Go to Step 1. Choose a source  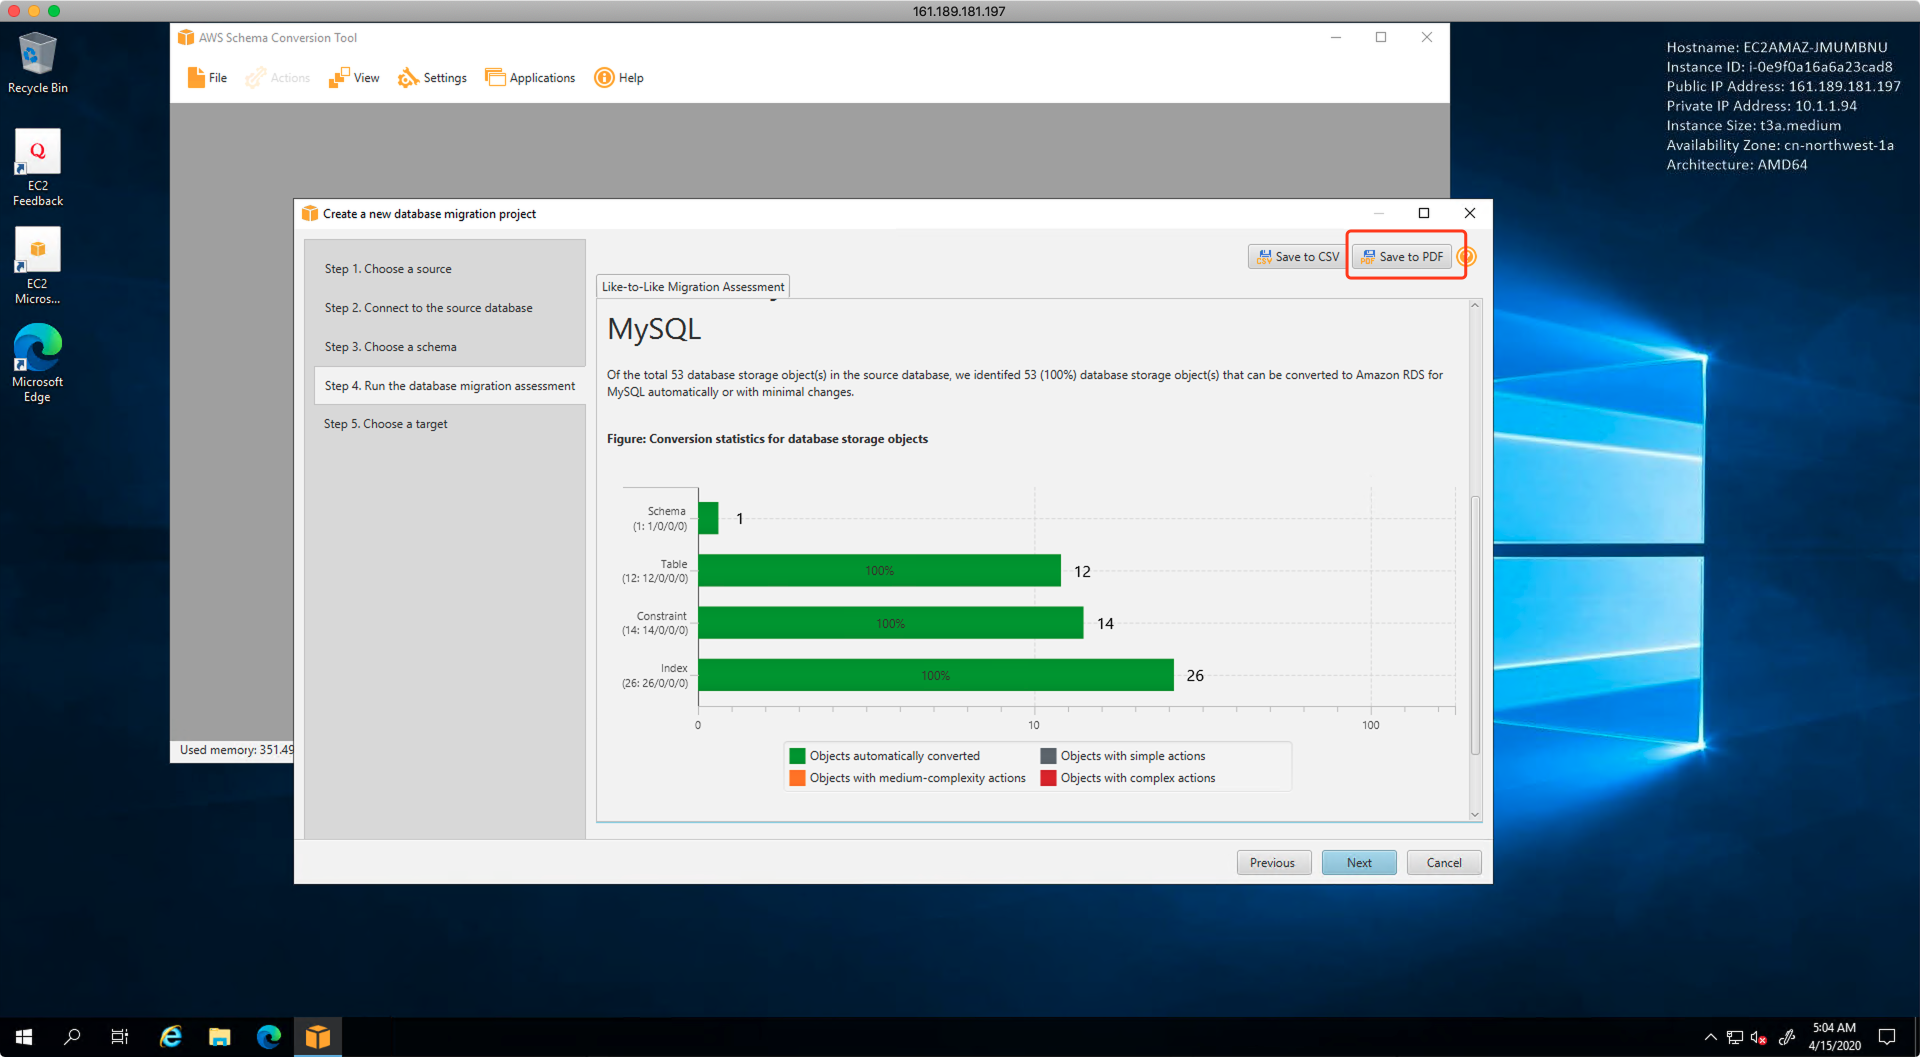(388, 269)
